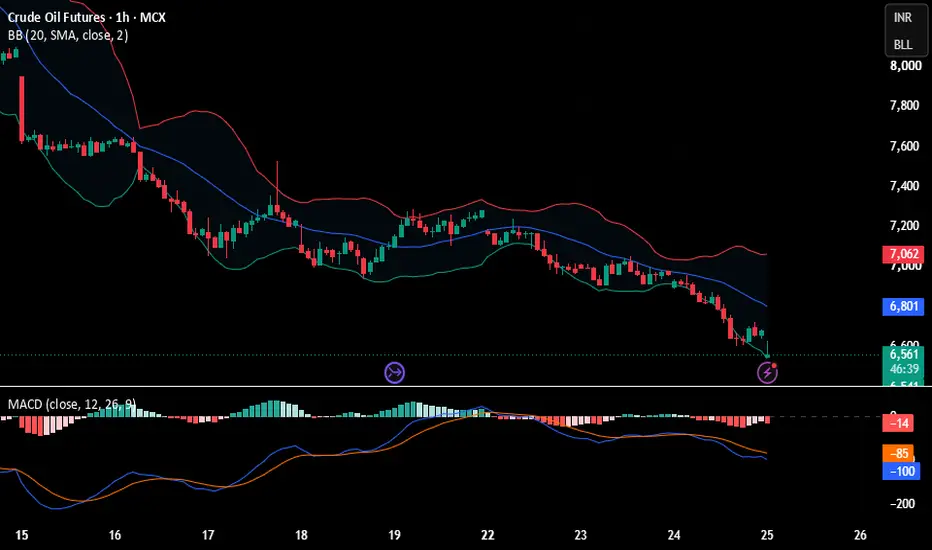
Task: Open the INR currency selector
Action: point(903,18)
